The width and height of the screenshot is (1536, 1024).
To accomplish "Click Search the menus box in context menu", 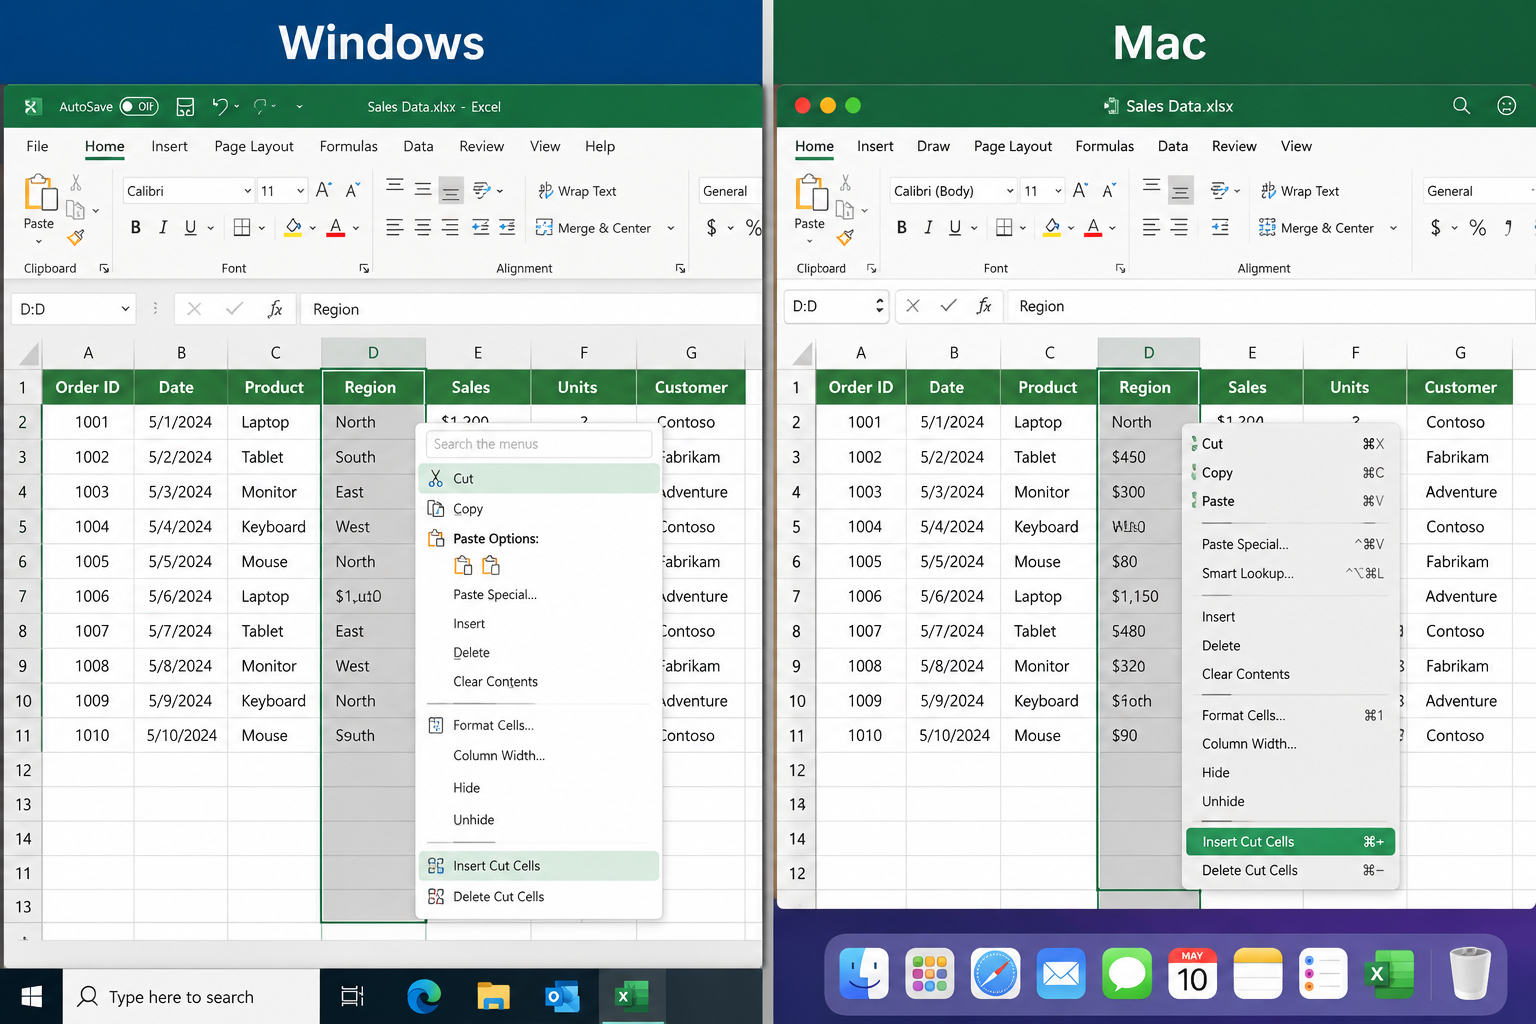I will [x=539, y=444].
